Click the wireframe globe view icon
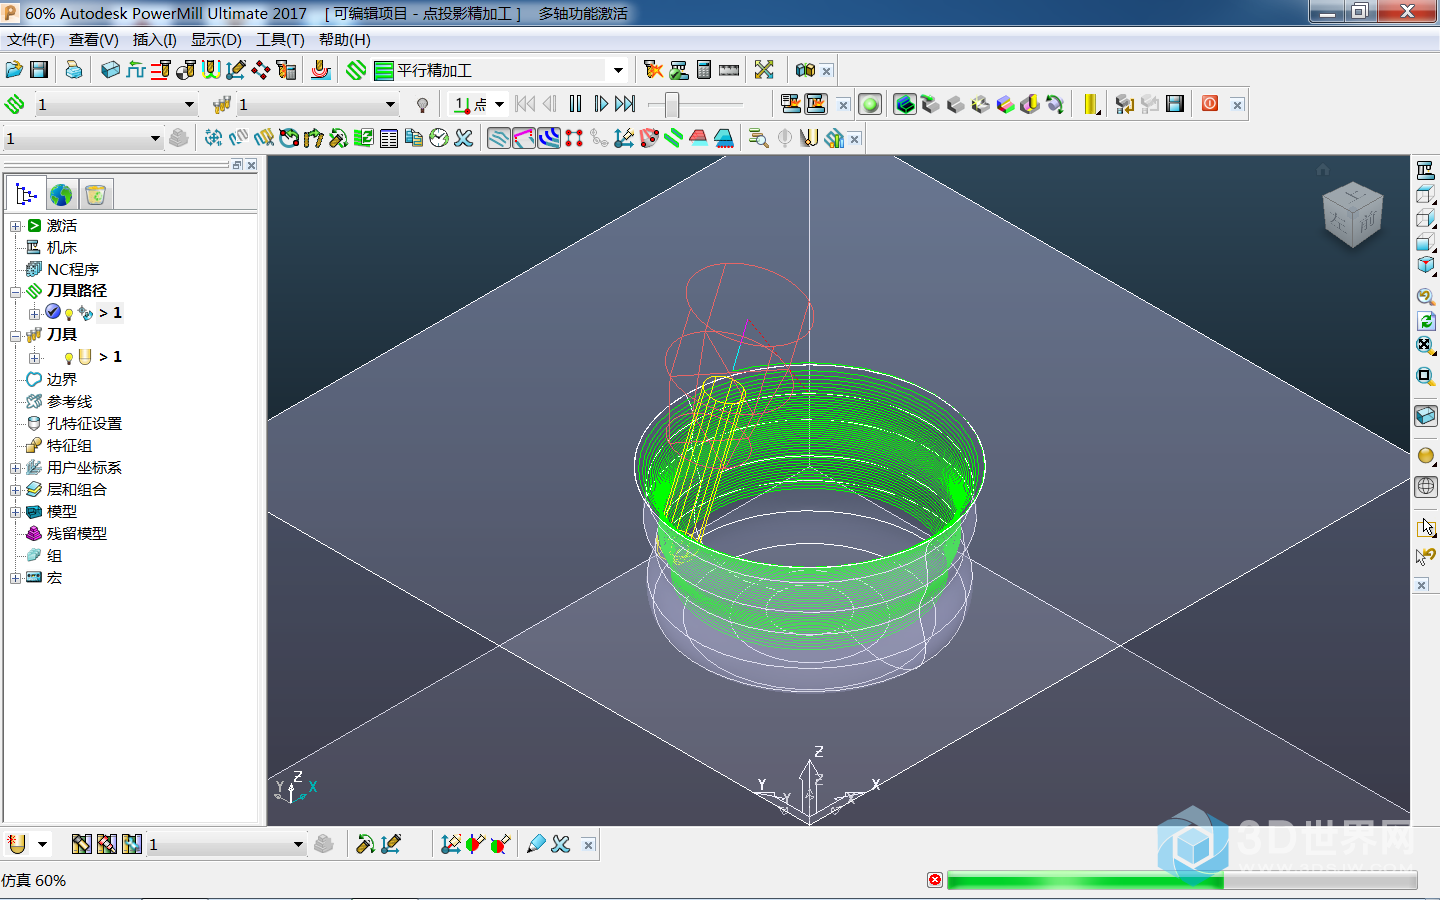Image resolution: width=1440 pixels, height=900 pixels. pyautogui.click(x=1426, y=487)
